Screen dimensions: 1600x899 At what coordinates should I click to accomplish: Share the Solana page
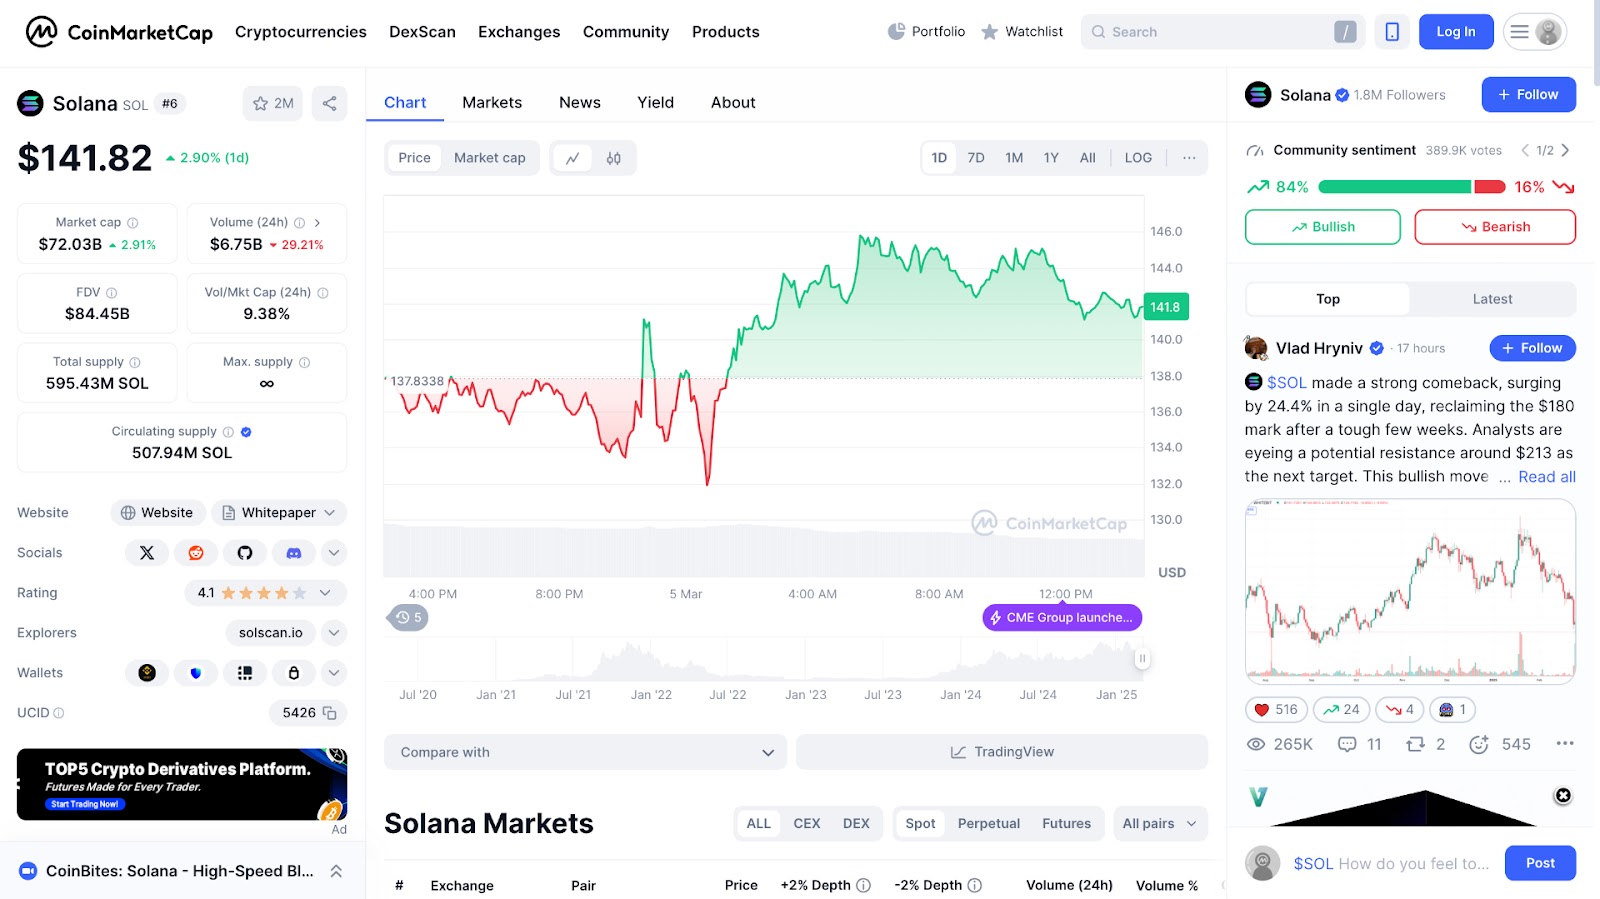click(329, 103)
